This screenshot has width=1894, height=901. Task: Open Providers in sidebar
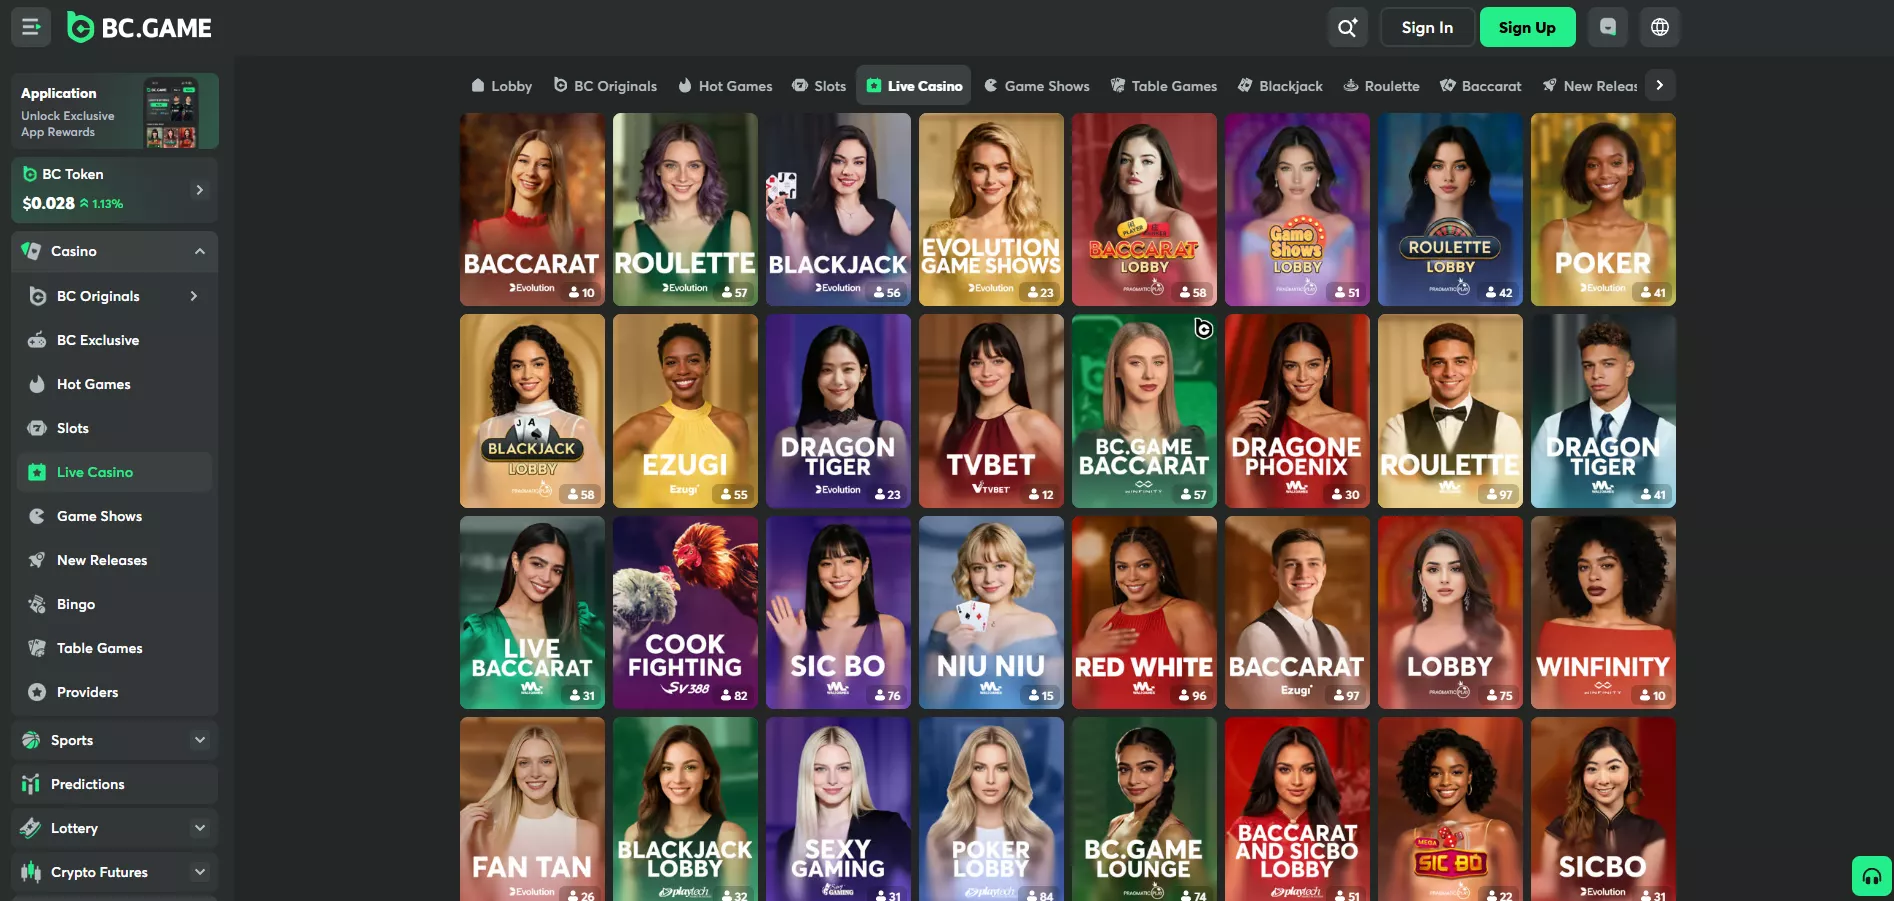pyautogui.click(x=115, y=692)
